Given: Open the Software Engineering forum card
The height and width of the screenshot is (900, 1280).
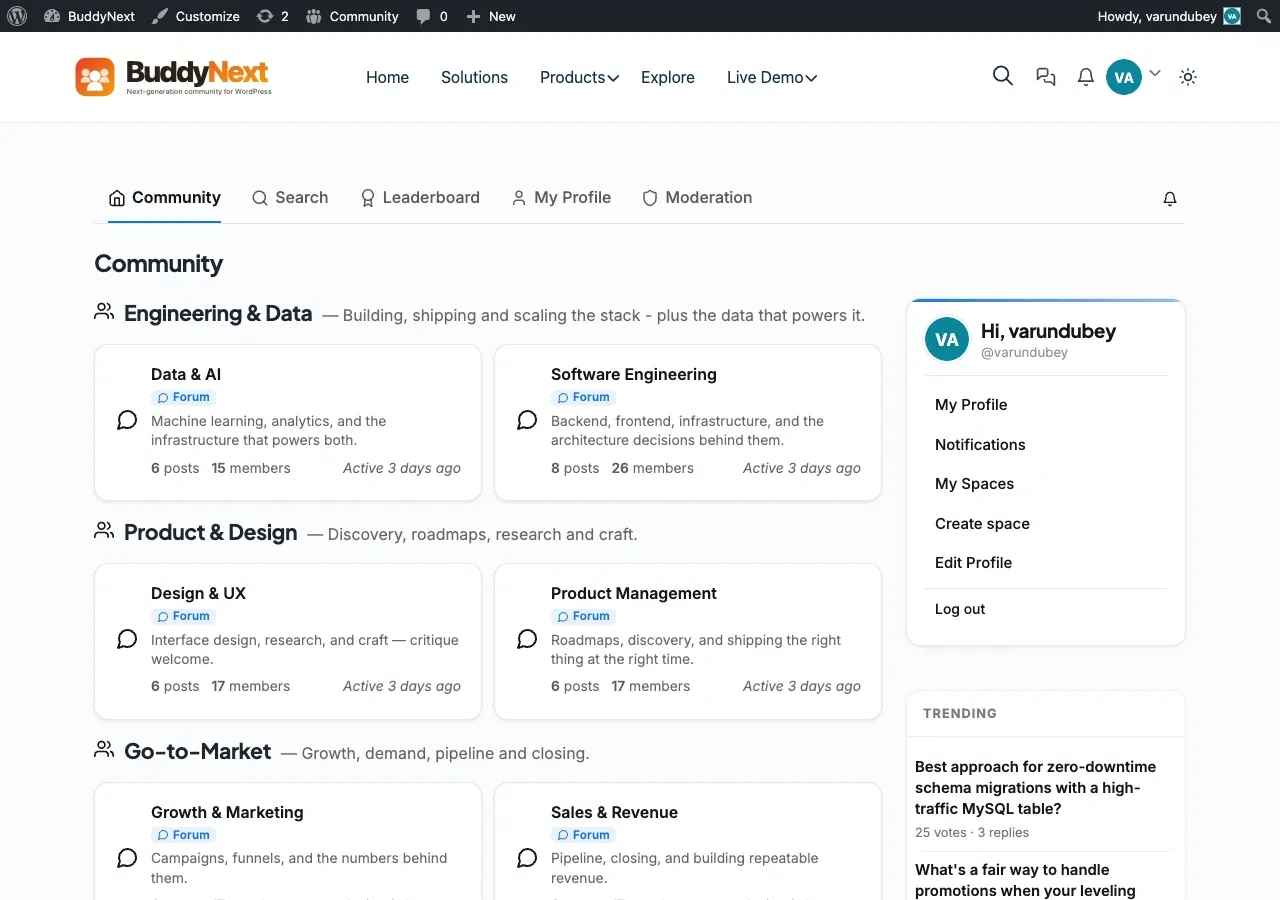Looking at the screenshot, I should tap(688, 423).
